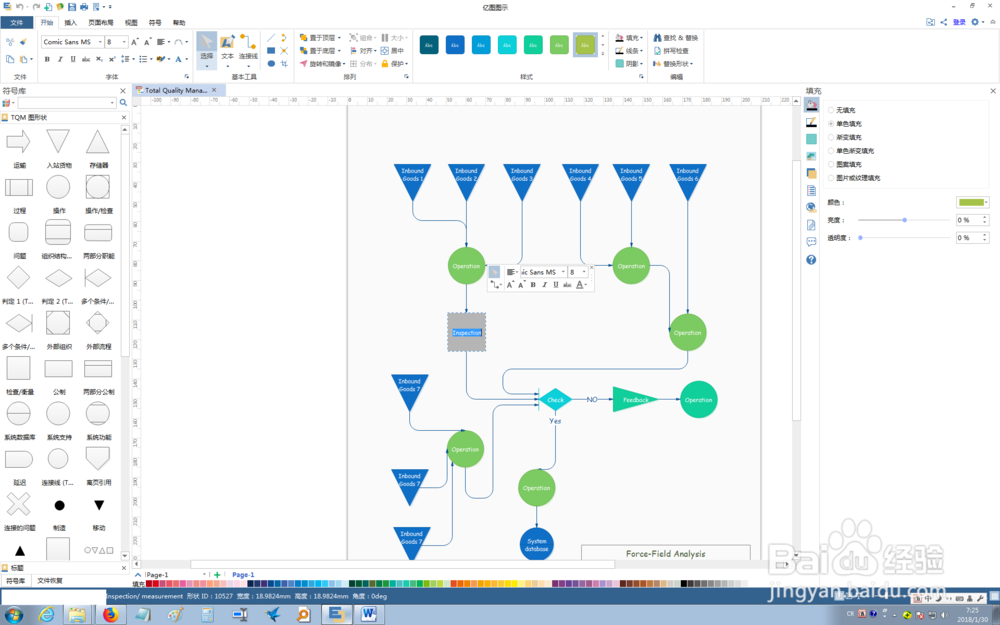Click the format painter brush icon

tap(24, 42)
